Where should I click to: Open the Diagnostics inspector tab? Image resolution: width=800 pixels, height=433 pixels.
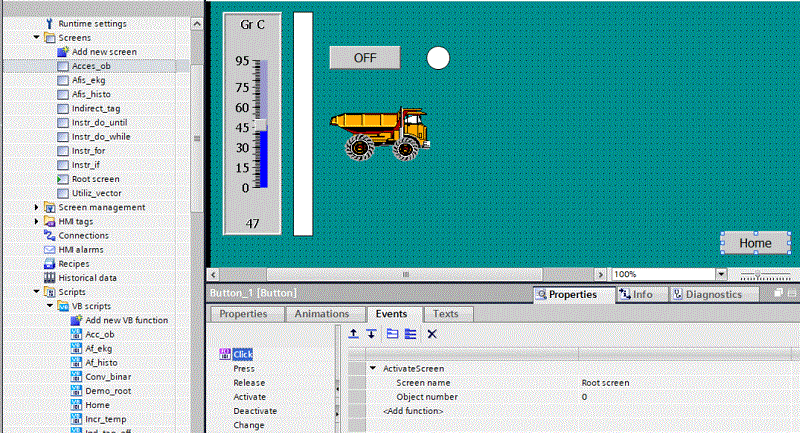point(713,295)
